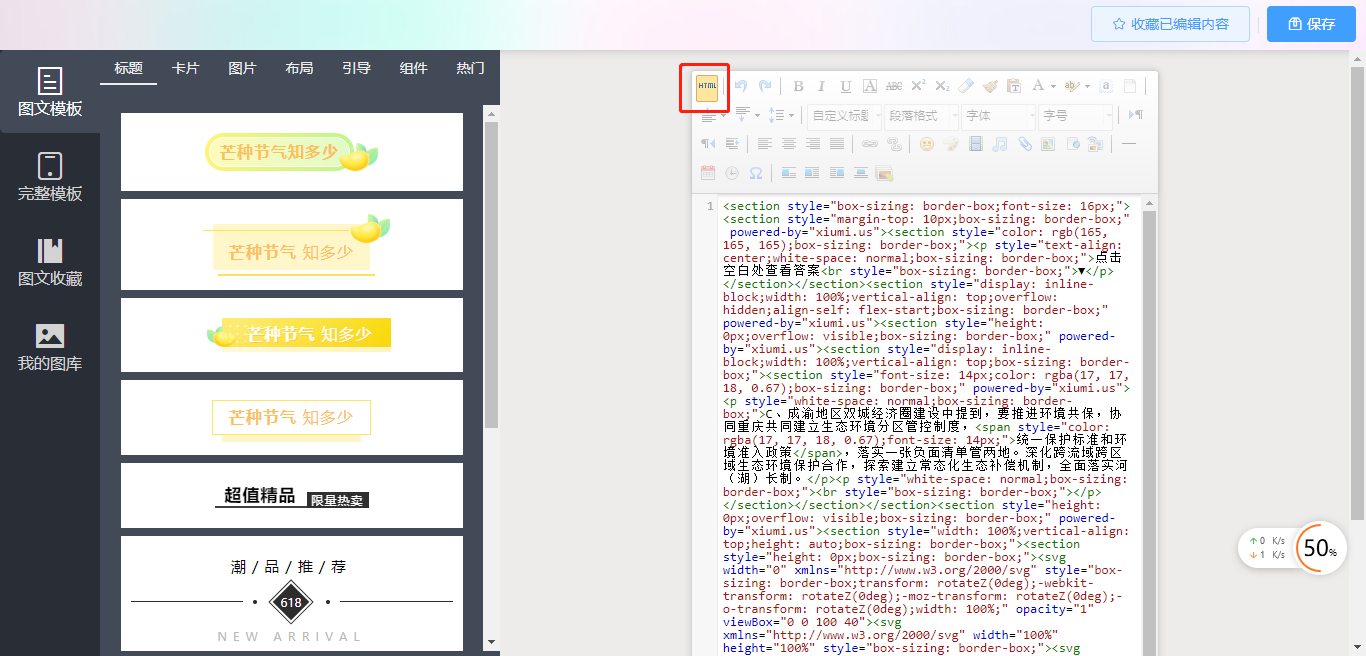
Task: Insert a video using the film icon
Action: [x=976, y=144]
